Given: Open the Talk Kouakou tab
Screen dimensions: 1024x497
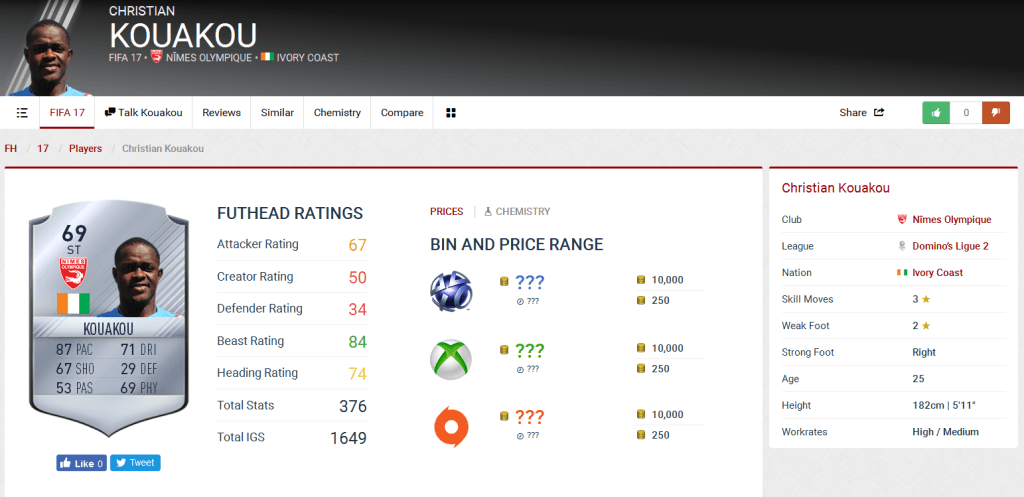Looking at the screenshot, I should pos(143,113).
